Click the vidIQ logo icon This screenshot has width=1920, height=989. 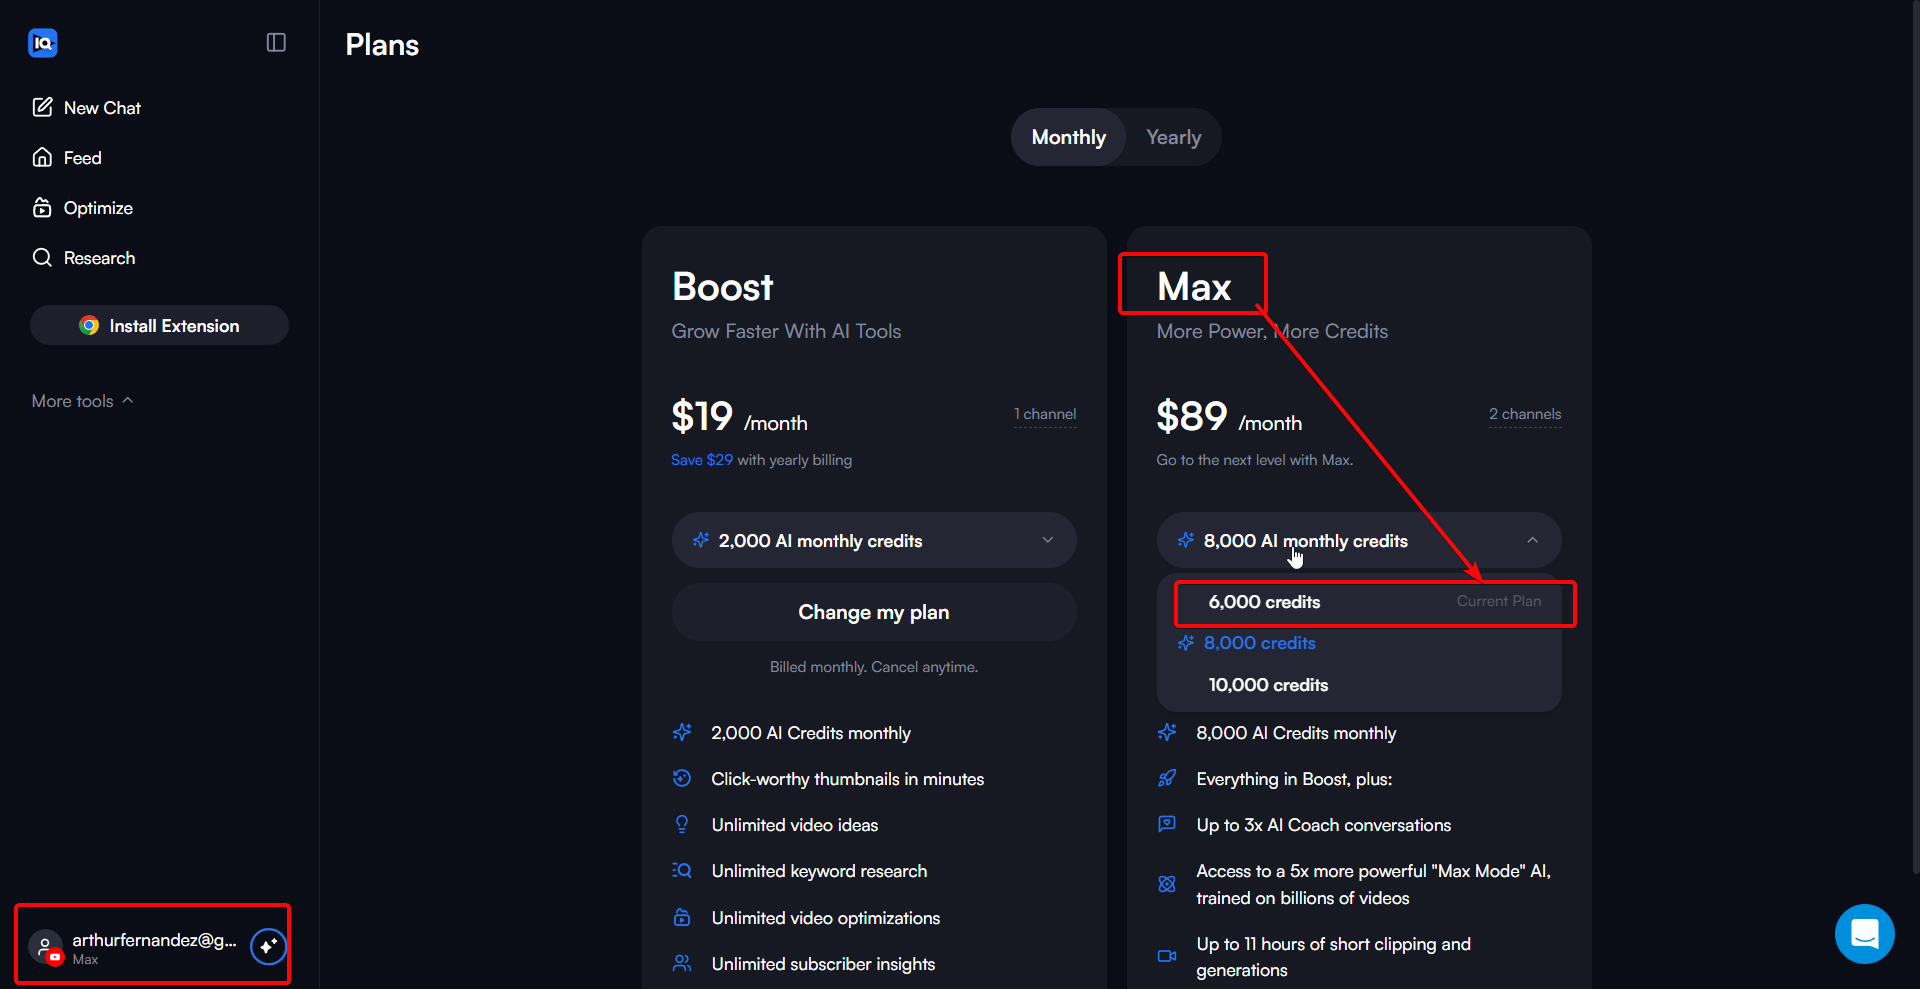43,43
